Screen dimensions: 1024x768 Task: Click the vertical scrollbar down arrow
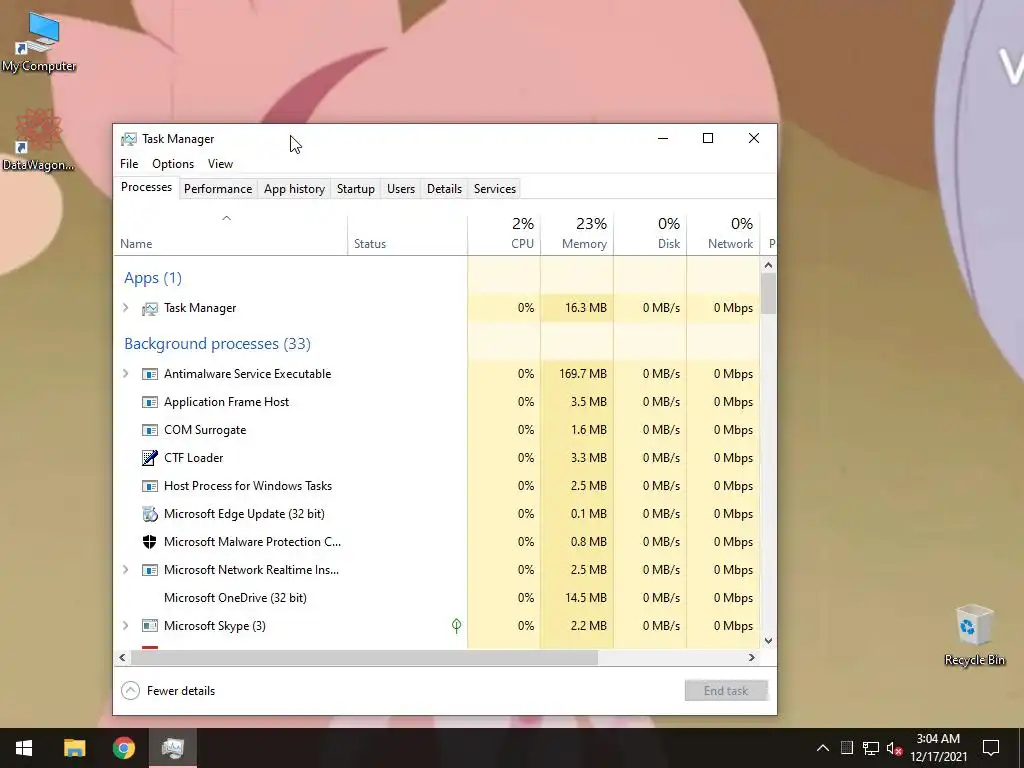(768, 641)
